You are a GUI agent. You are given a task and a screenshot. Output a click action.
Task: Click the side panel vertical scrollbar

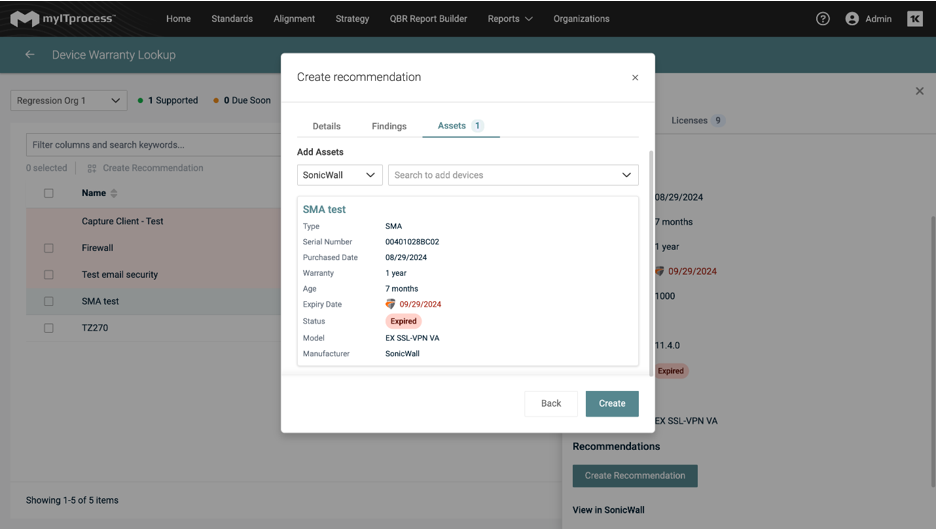[x=933, y=352]
